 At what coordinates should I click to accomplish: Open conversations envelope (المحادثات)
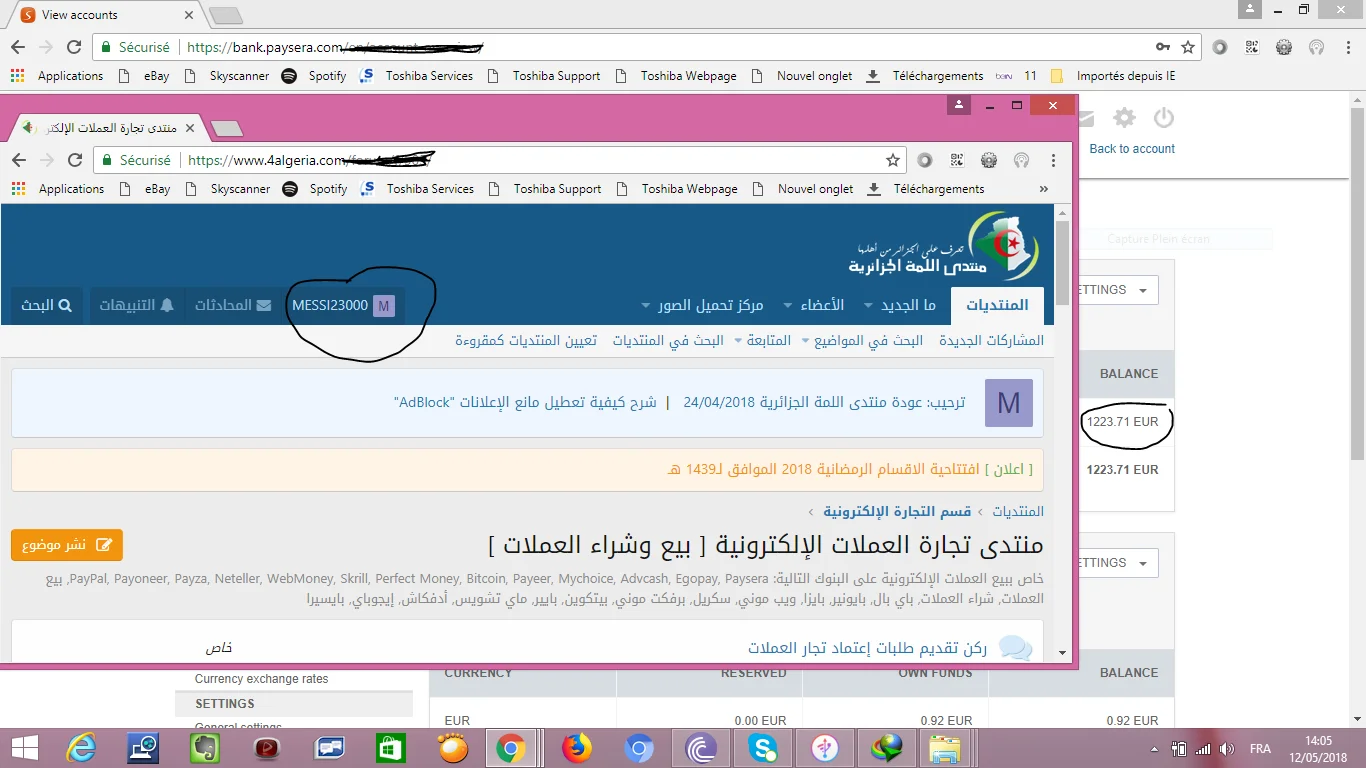232,305
